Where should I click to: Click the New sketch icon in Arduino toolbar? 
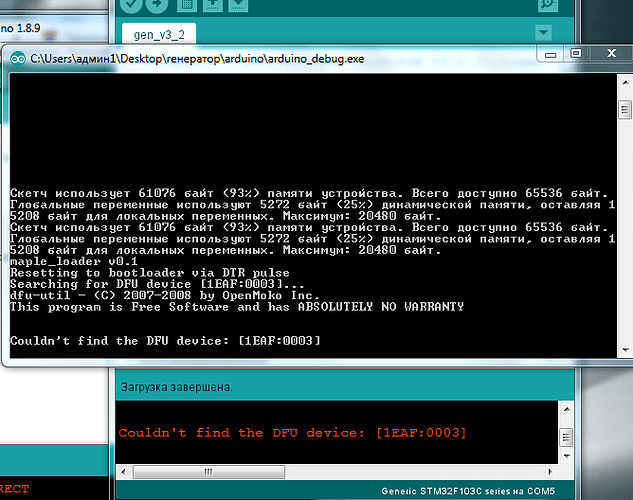187,5
